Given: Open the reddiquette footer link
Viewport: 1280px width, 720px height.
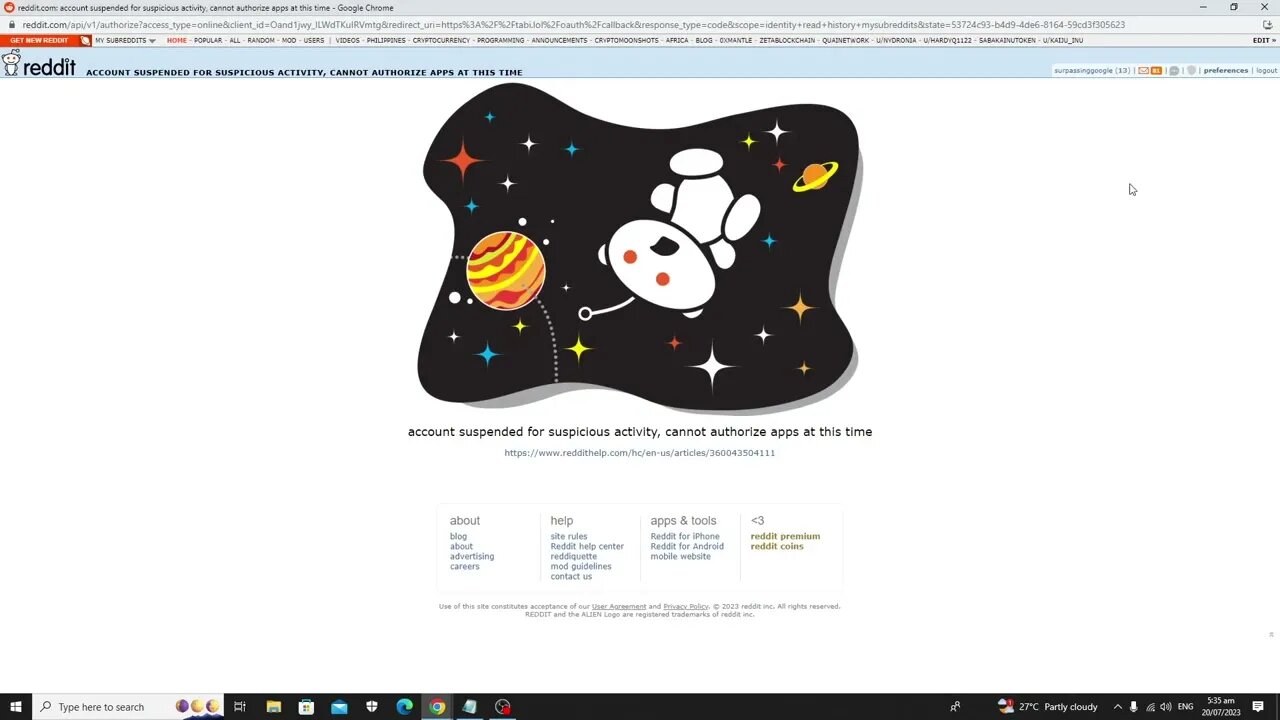Looking at the screenshot, I should tap(574, 557).
